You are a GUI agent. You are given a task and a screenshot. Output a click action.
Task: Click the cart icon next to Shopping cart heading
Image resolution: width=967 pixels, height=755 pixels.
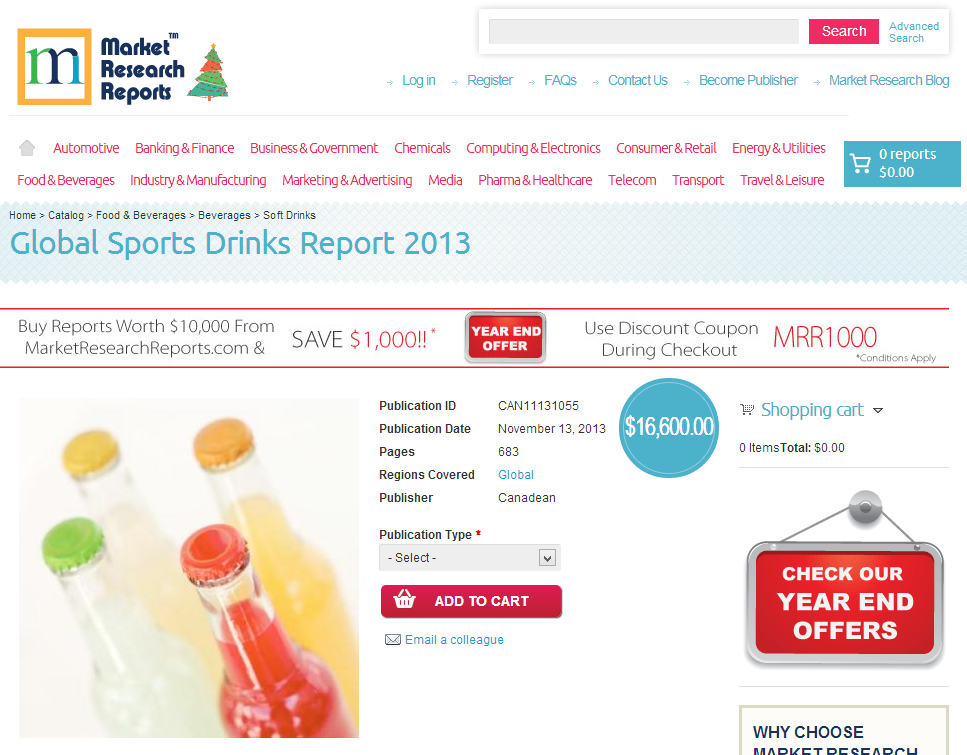[x=748, y=409]
